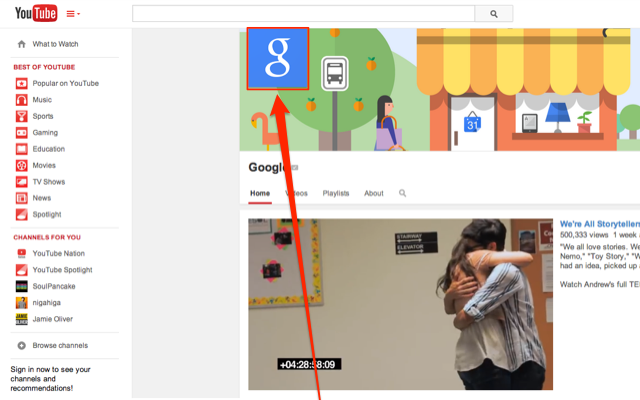Click the Movies film reel icon
This screenshot has height=400, width=640.
point(22,165)
